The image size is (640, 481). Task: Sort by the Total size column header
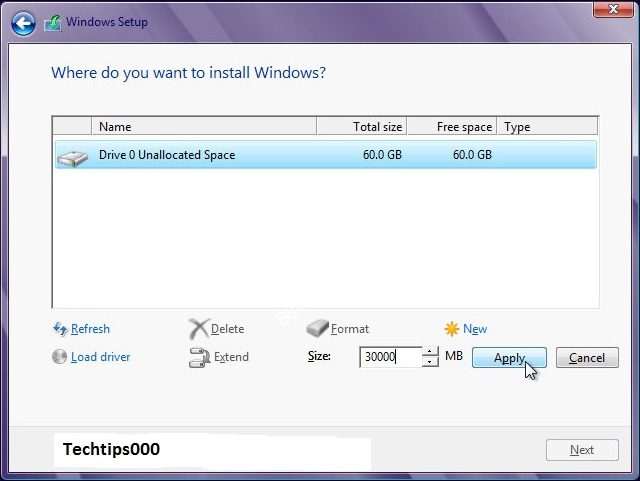click(x=362, y=127)
